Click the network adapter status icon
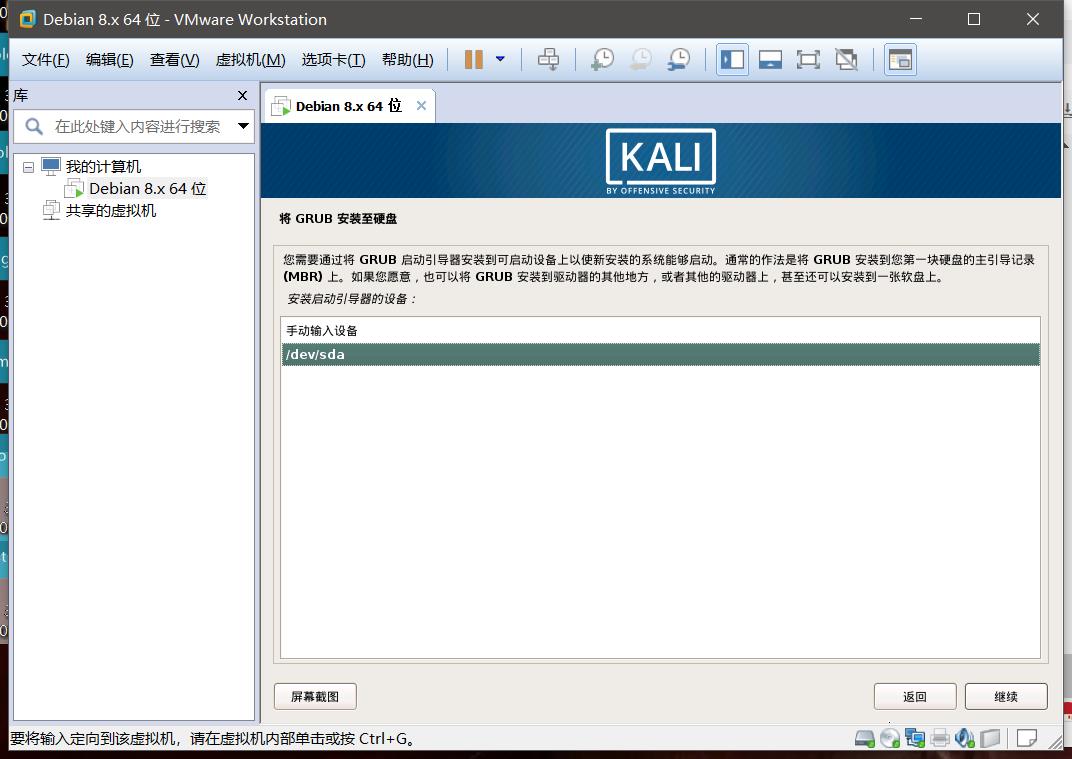 915,738
